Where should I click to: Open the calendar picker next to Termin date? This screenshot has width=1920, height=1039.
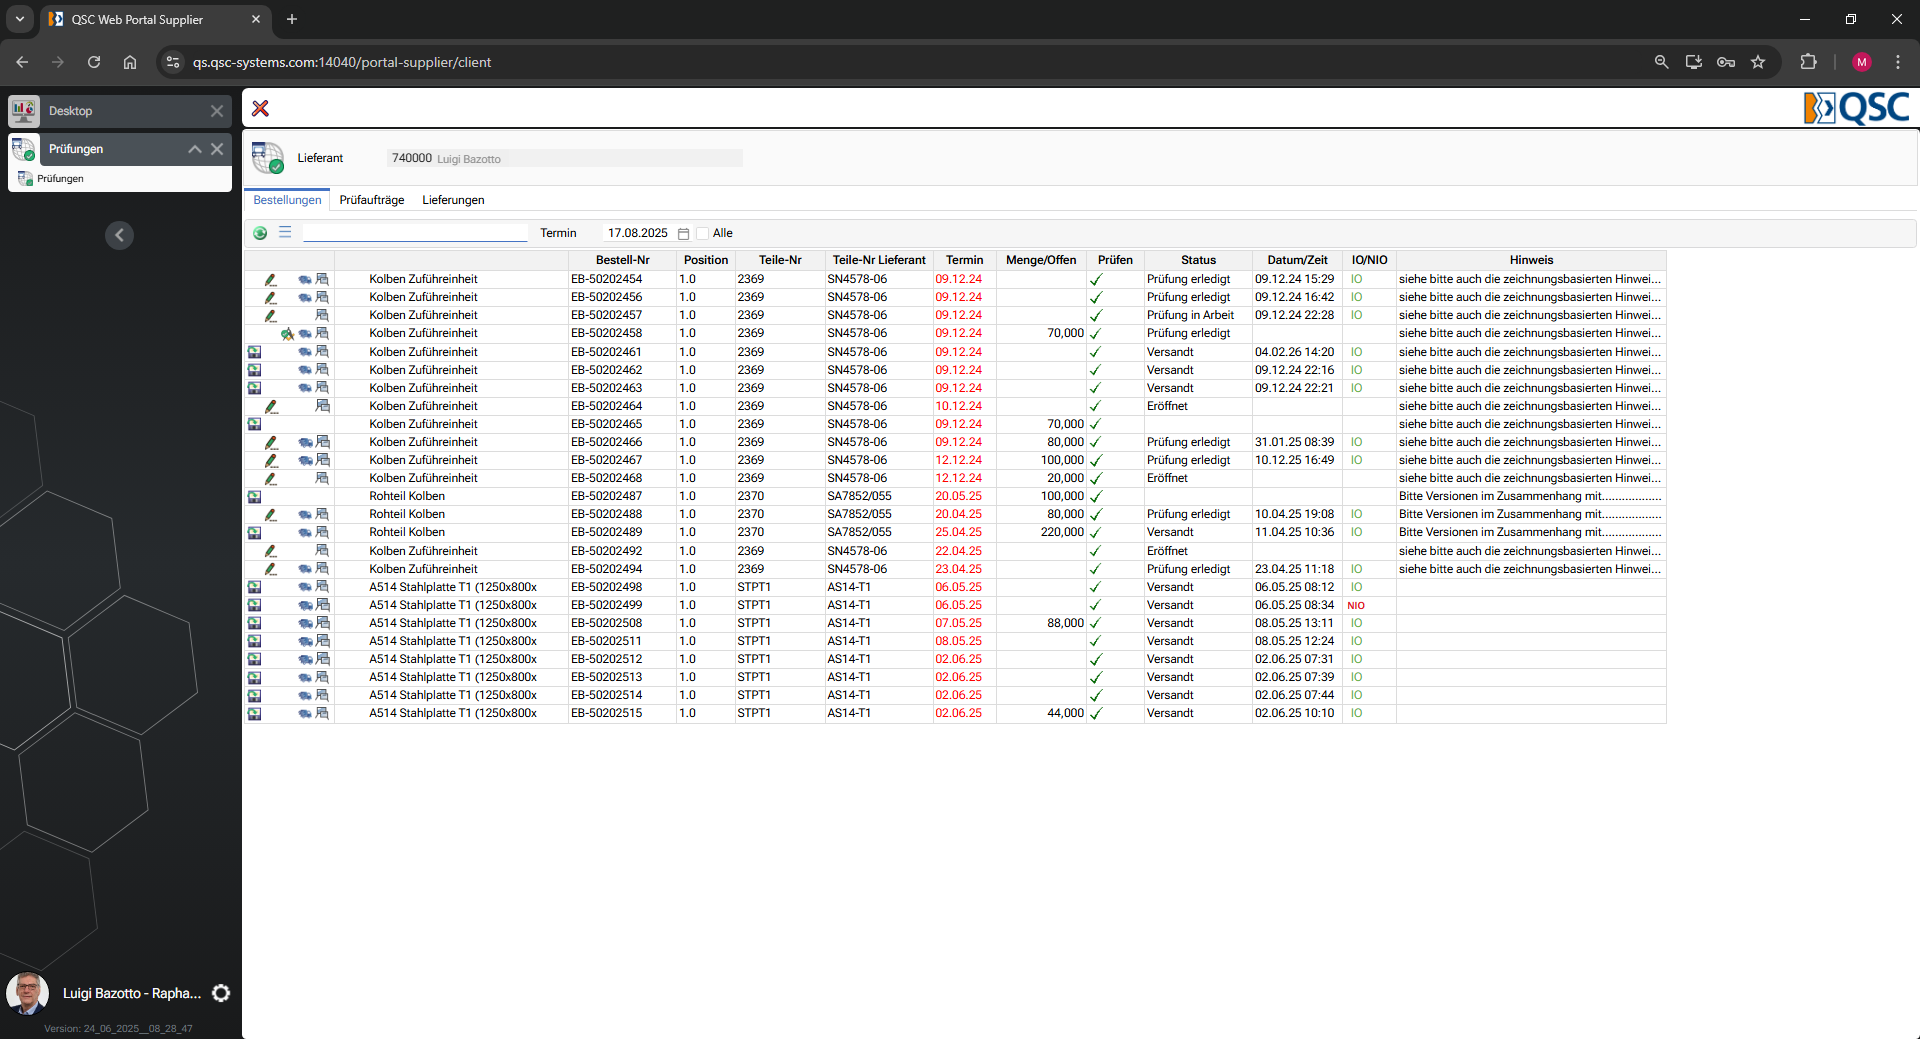pos(684,233)
